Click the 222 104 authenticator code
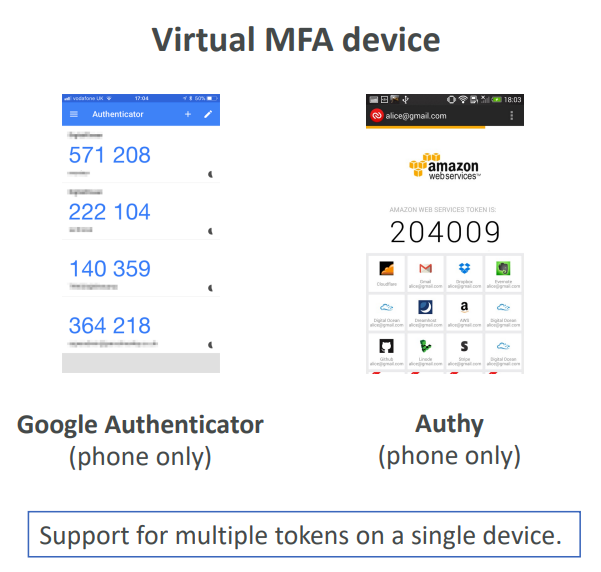601x572 pixels. 110,212
